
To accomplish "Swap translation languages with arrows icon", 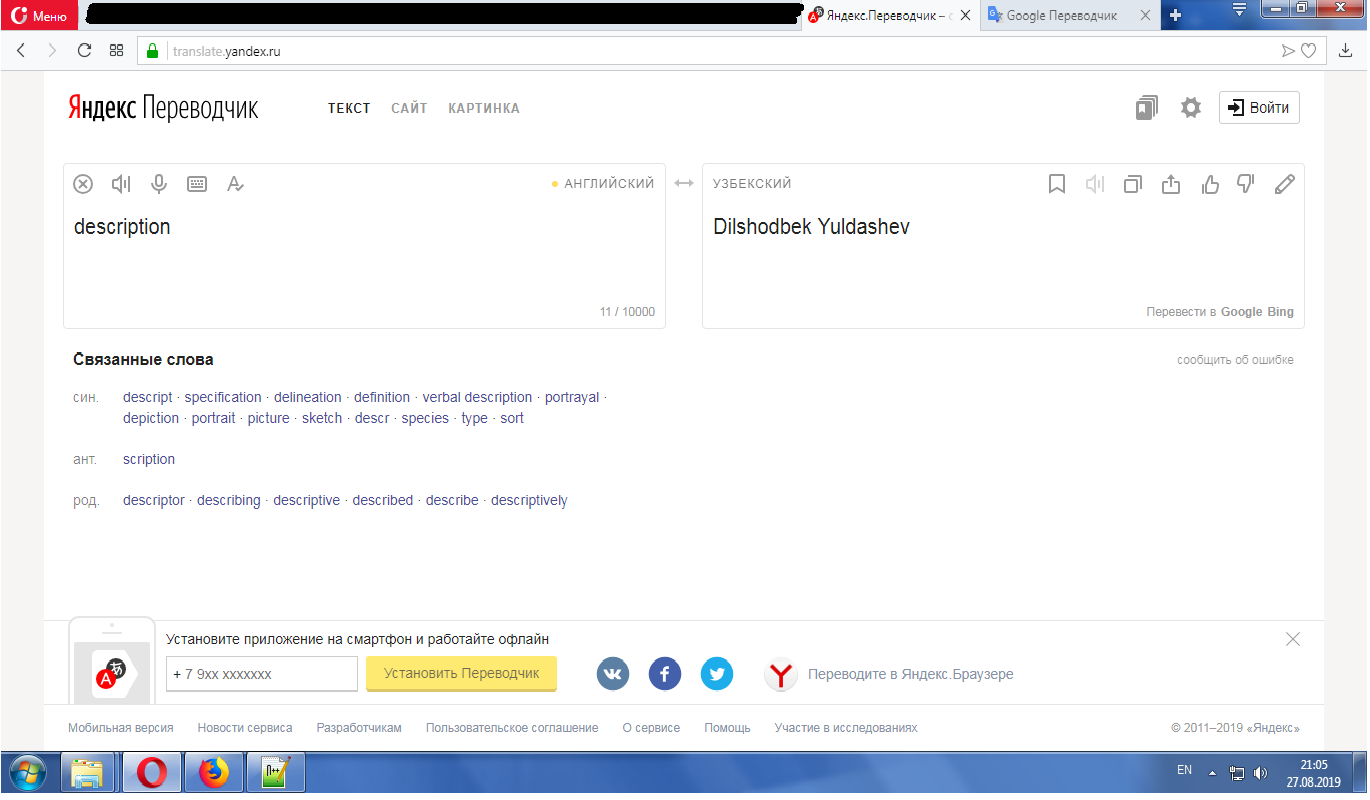I will [684, 184].
